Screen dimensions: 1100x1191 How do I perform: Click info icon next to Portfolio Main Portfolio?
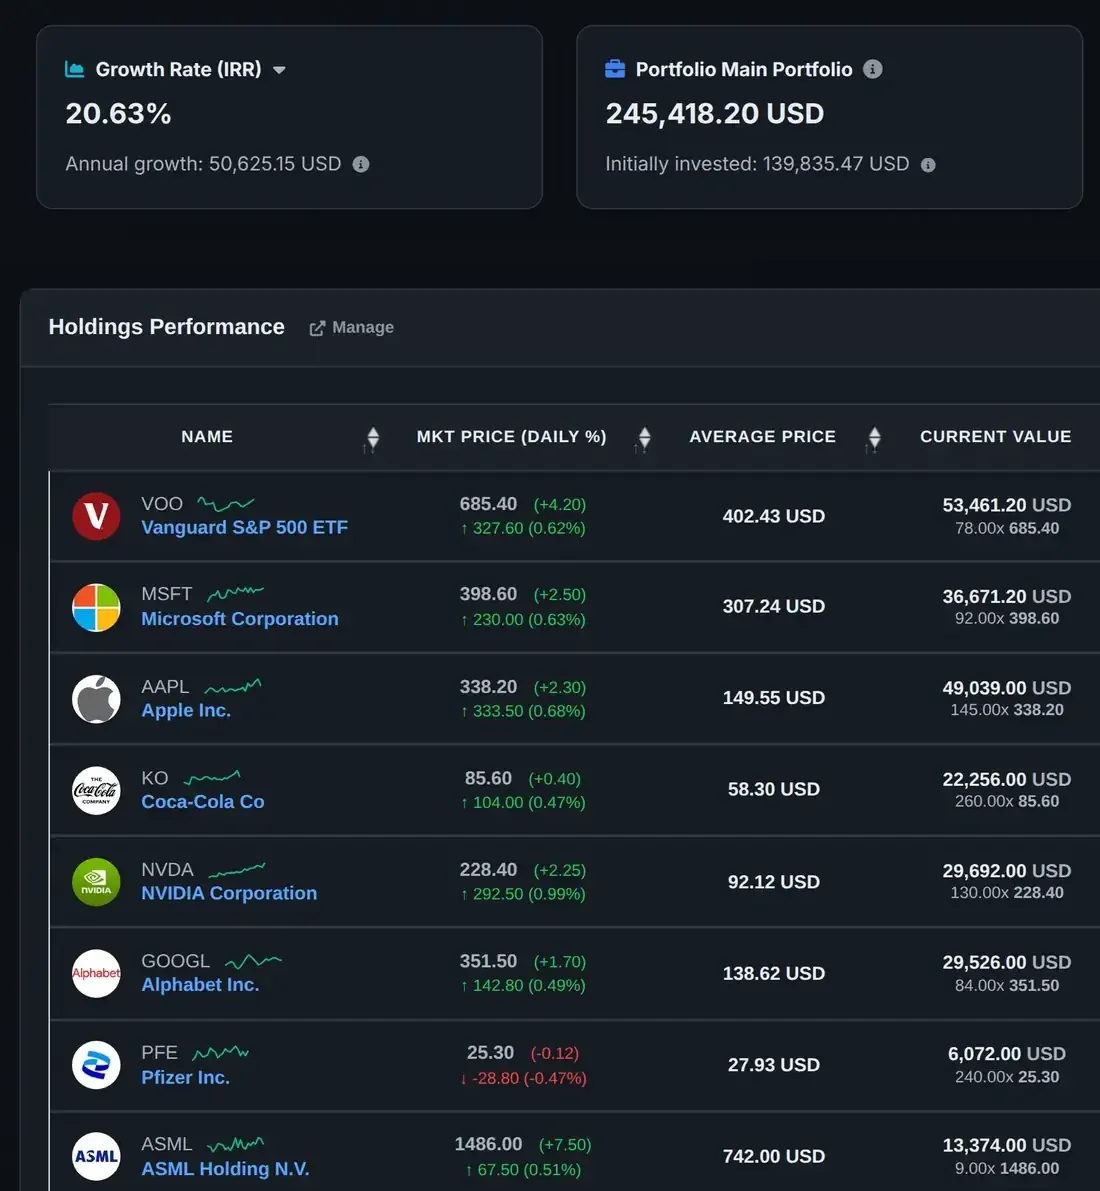point(873,69)
